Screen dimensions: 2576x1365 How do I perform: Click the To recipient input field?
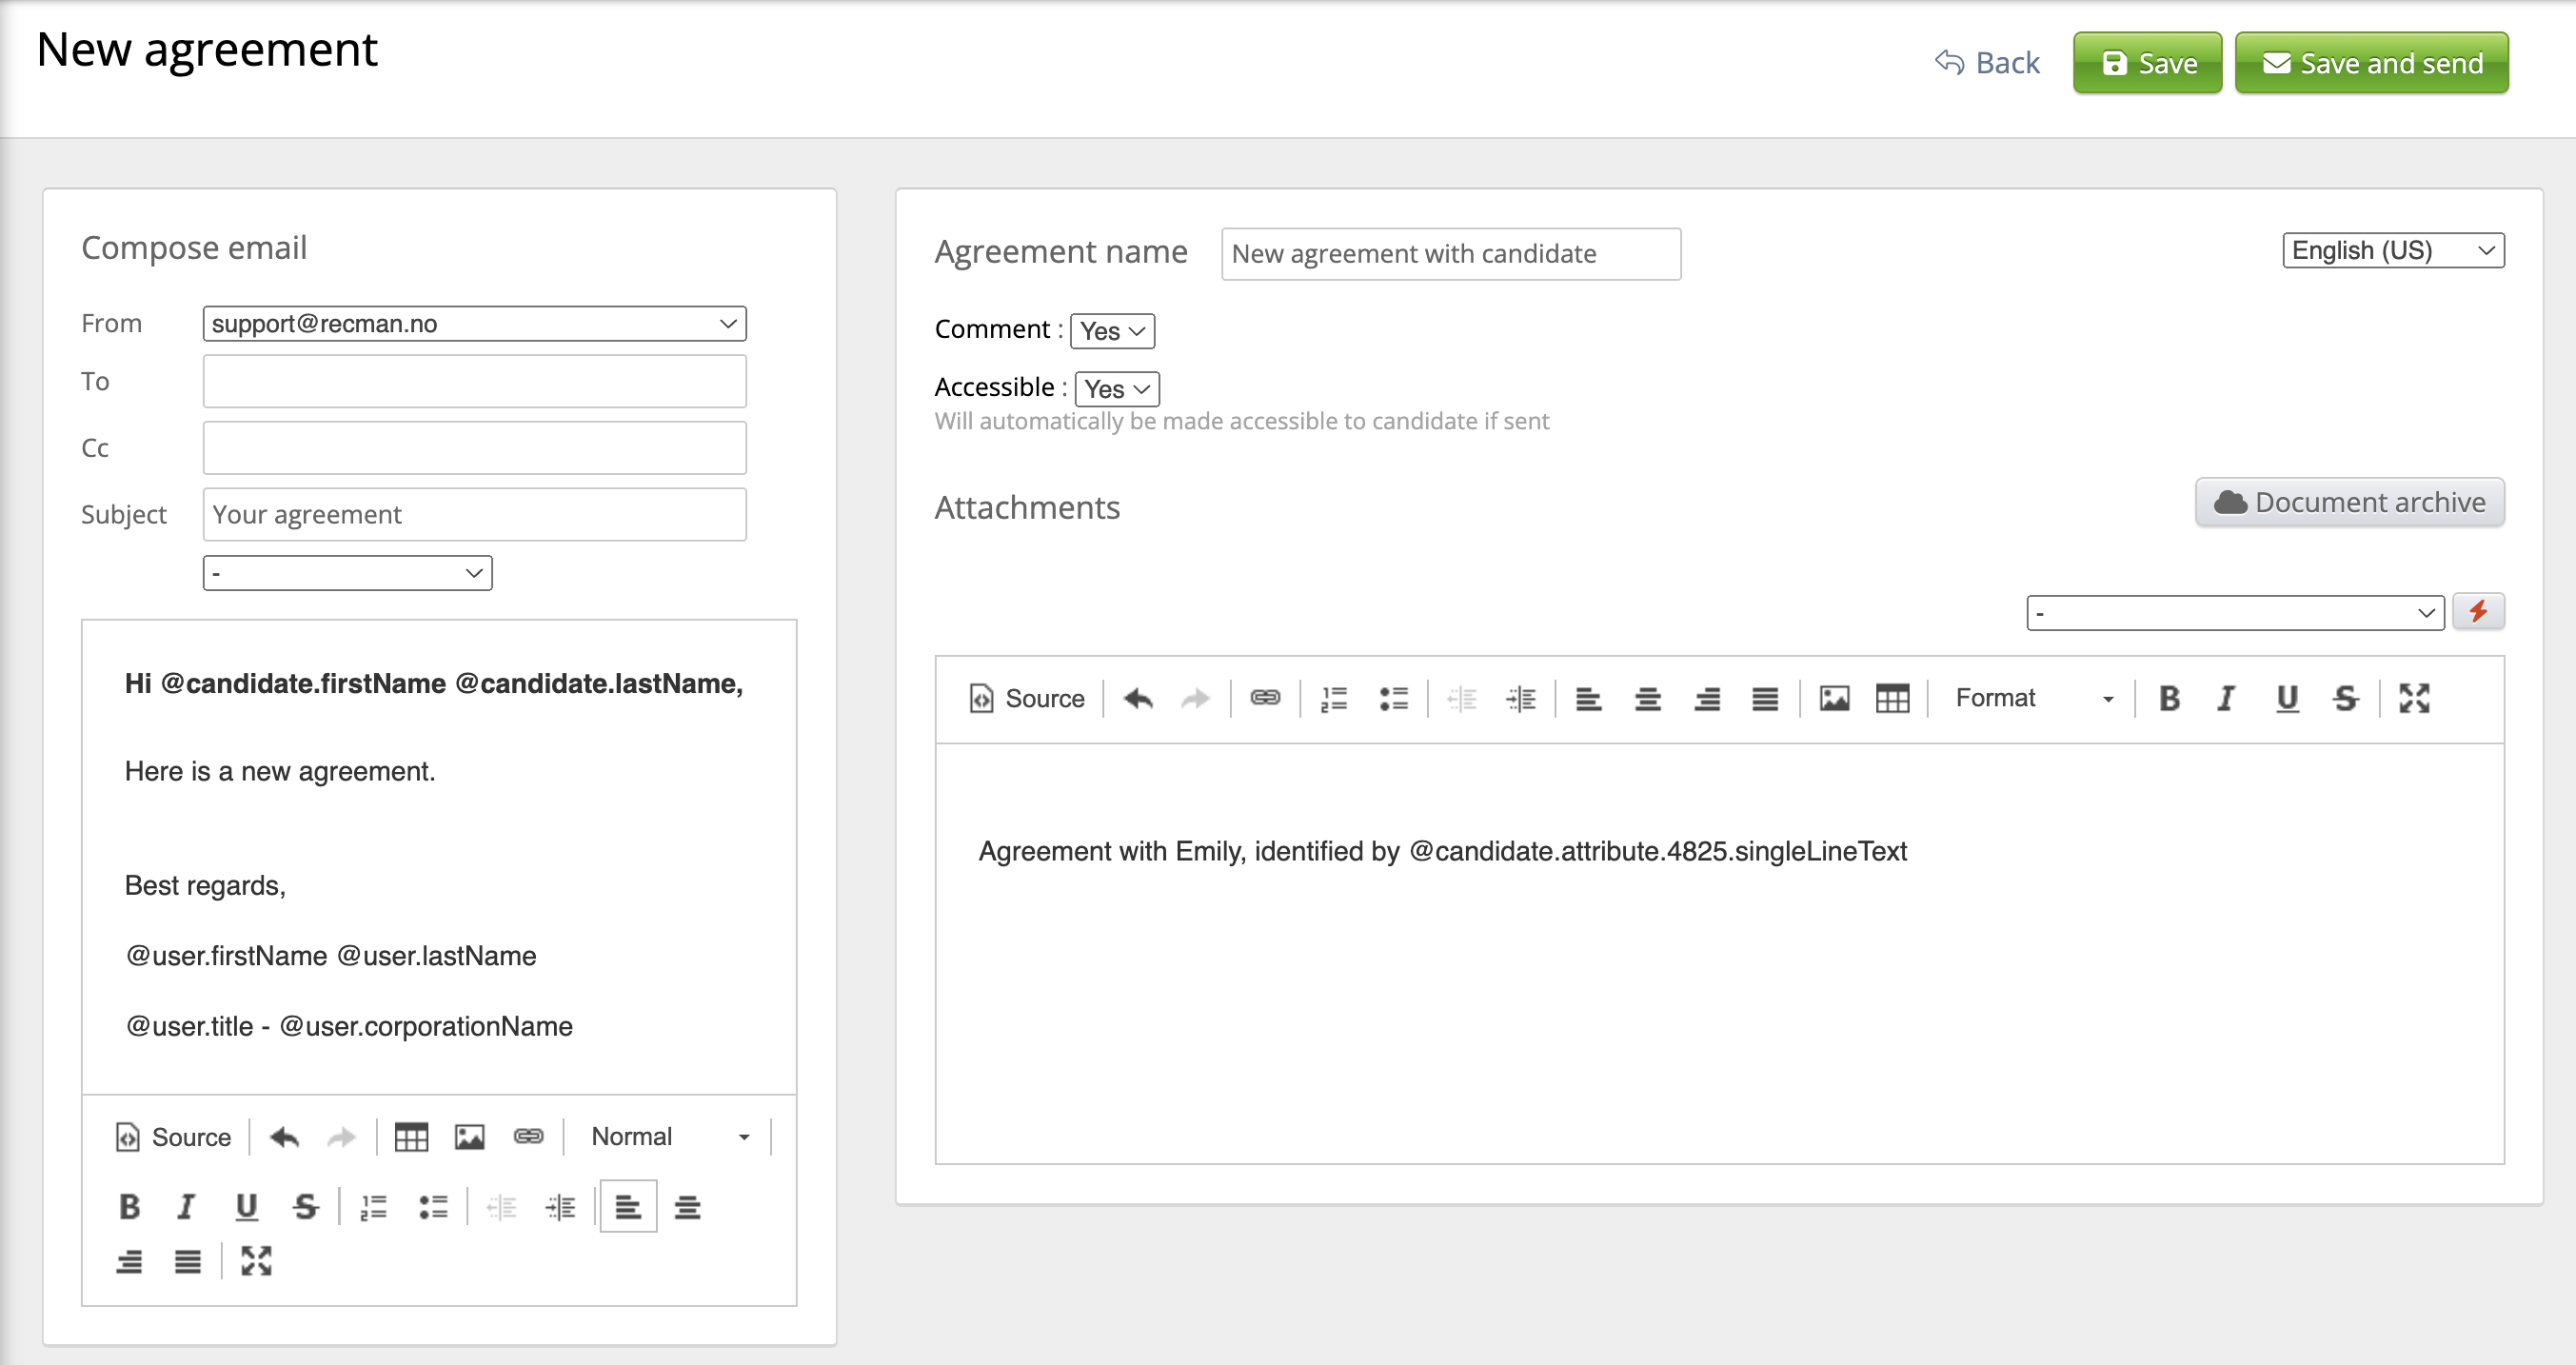click(474, 381)
